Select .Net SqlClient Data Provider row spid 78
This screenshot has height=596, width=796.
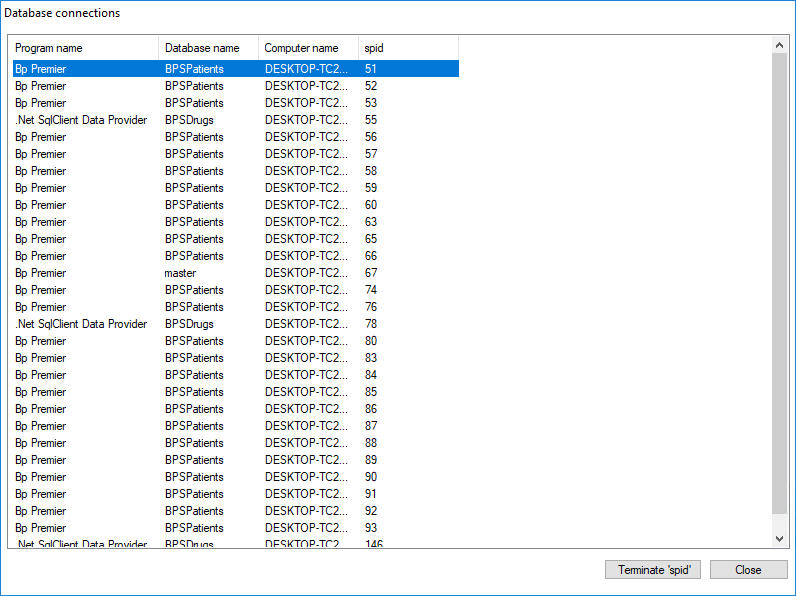[x=236, y=324]
